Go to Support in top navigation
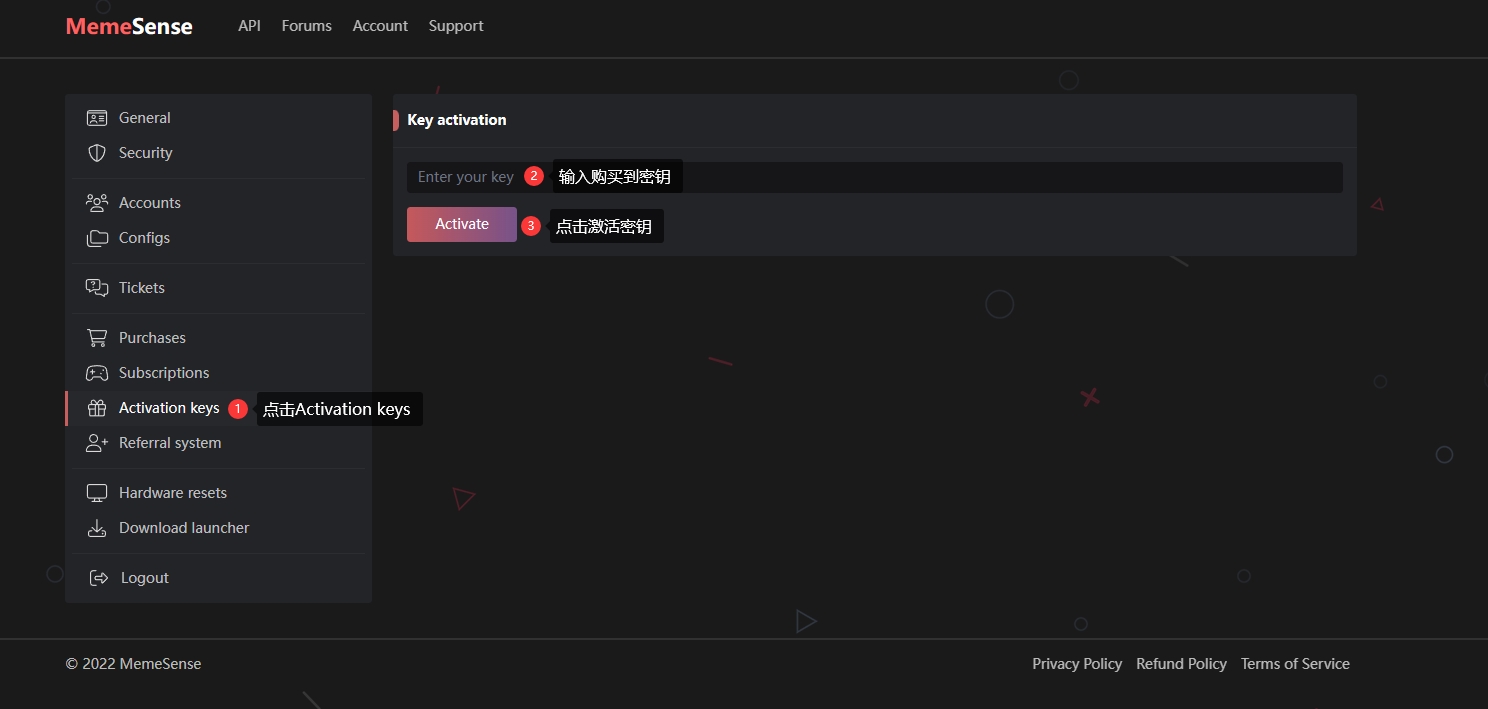1488x709 pixels. coord(456,26)
